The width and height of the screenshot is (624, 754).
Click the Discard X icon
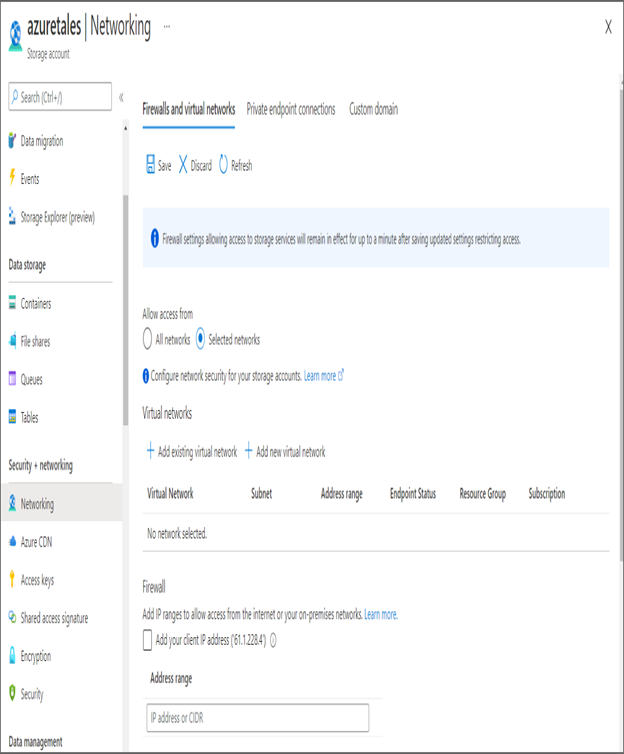183,164
